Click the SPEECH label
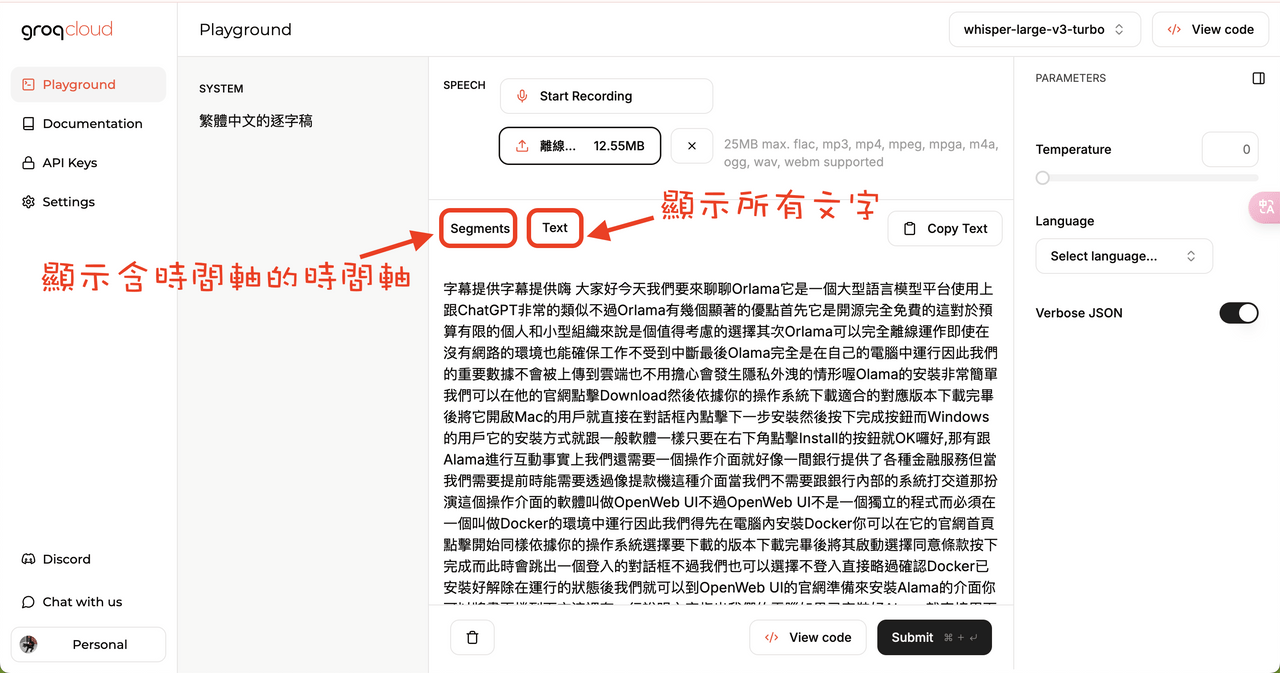This screenshot has height=673, width=1280. click(x=464, y=86)
